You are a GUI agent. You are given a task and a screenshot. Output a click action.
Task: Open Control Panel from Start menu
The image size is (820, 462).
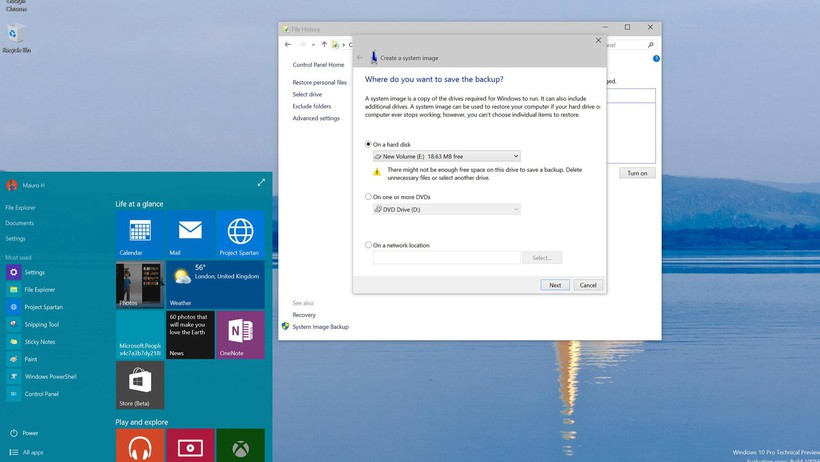pyautogui.click(x=41, y=394)
